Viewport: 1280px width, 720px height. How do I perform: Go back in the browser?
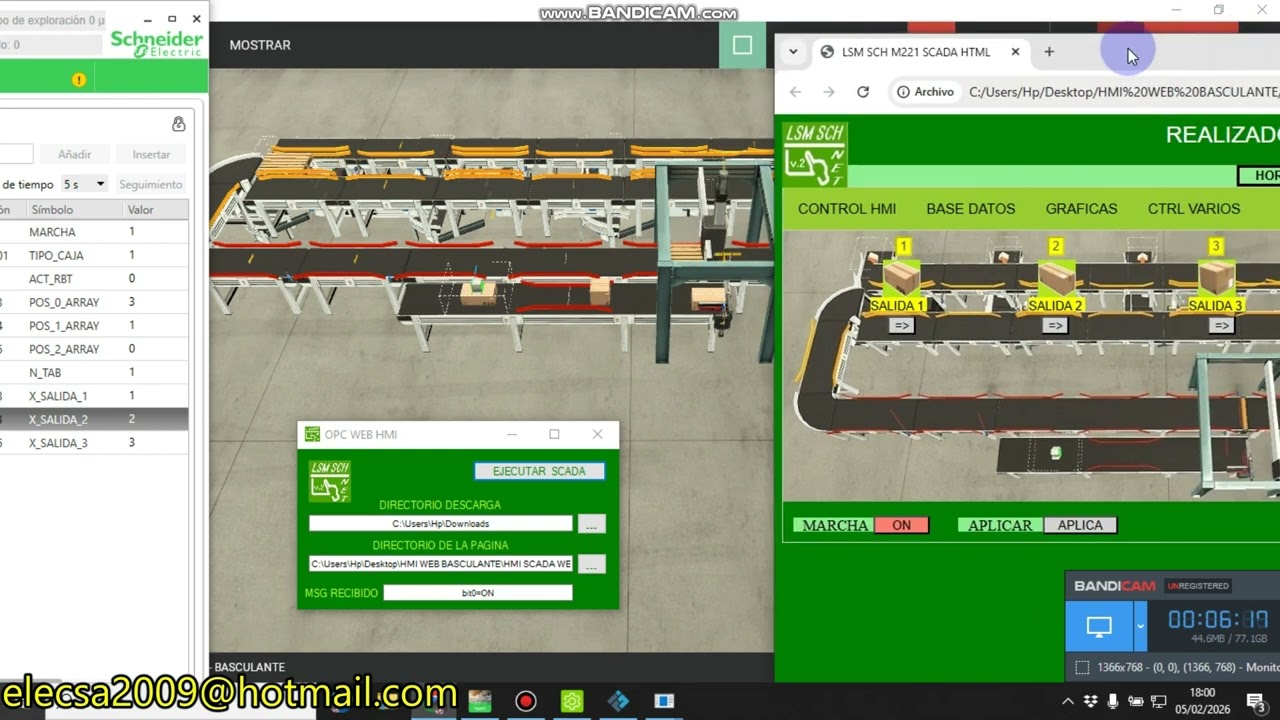point(795,92)
